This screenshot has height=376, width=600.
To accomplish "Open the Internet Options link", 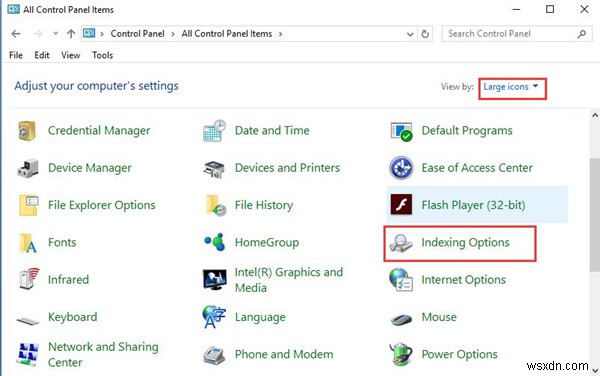I will click(464, 280).
